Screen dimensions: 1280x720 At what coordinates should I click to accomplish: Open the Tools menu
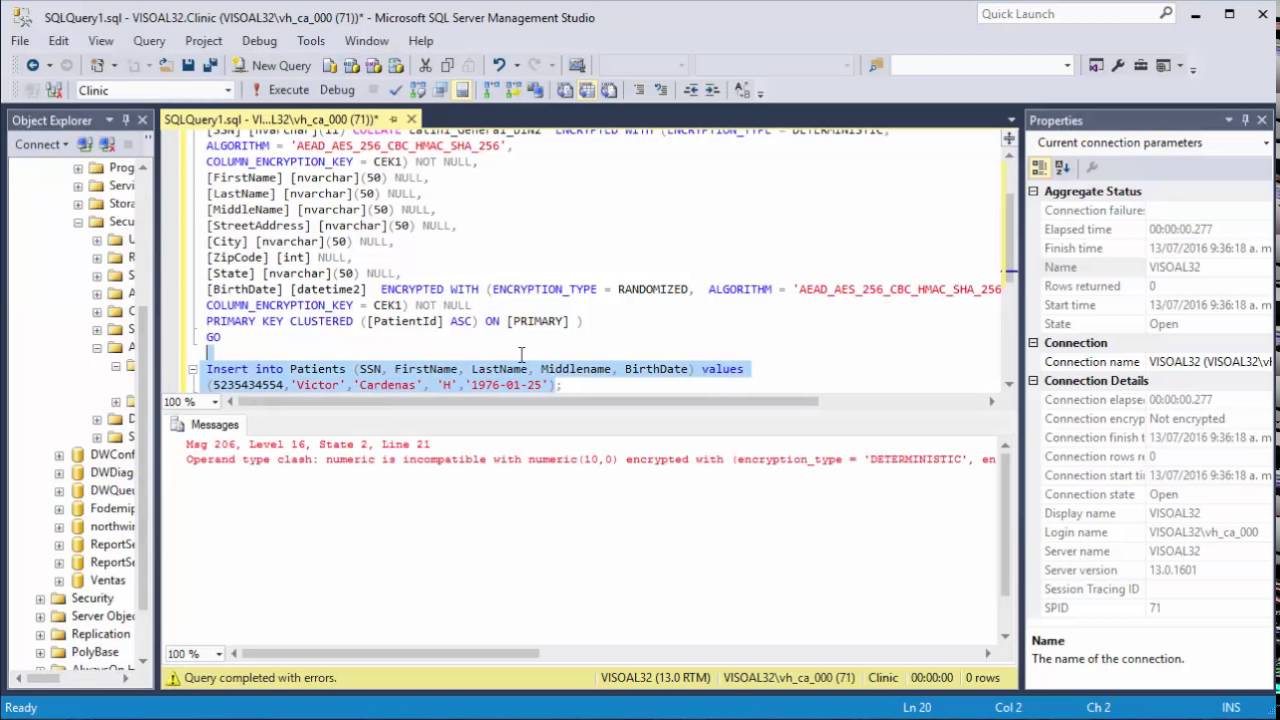point(311,41)
